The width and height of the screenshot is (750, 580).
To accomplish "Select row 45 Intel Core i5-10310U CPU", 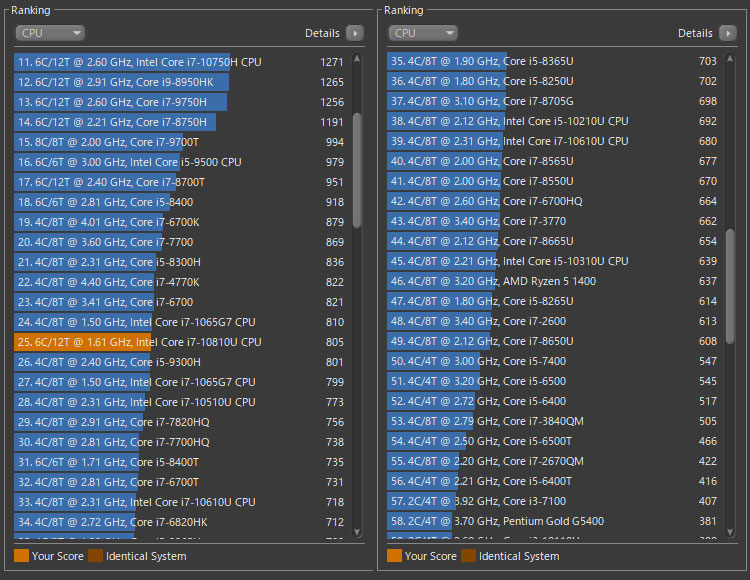I will [x=553, y=262].
